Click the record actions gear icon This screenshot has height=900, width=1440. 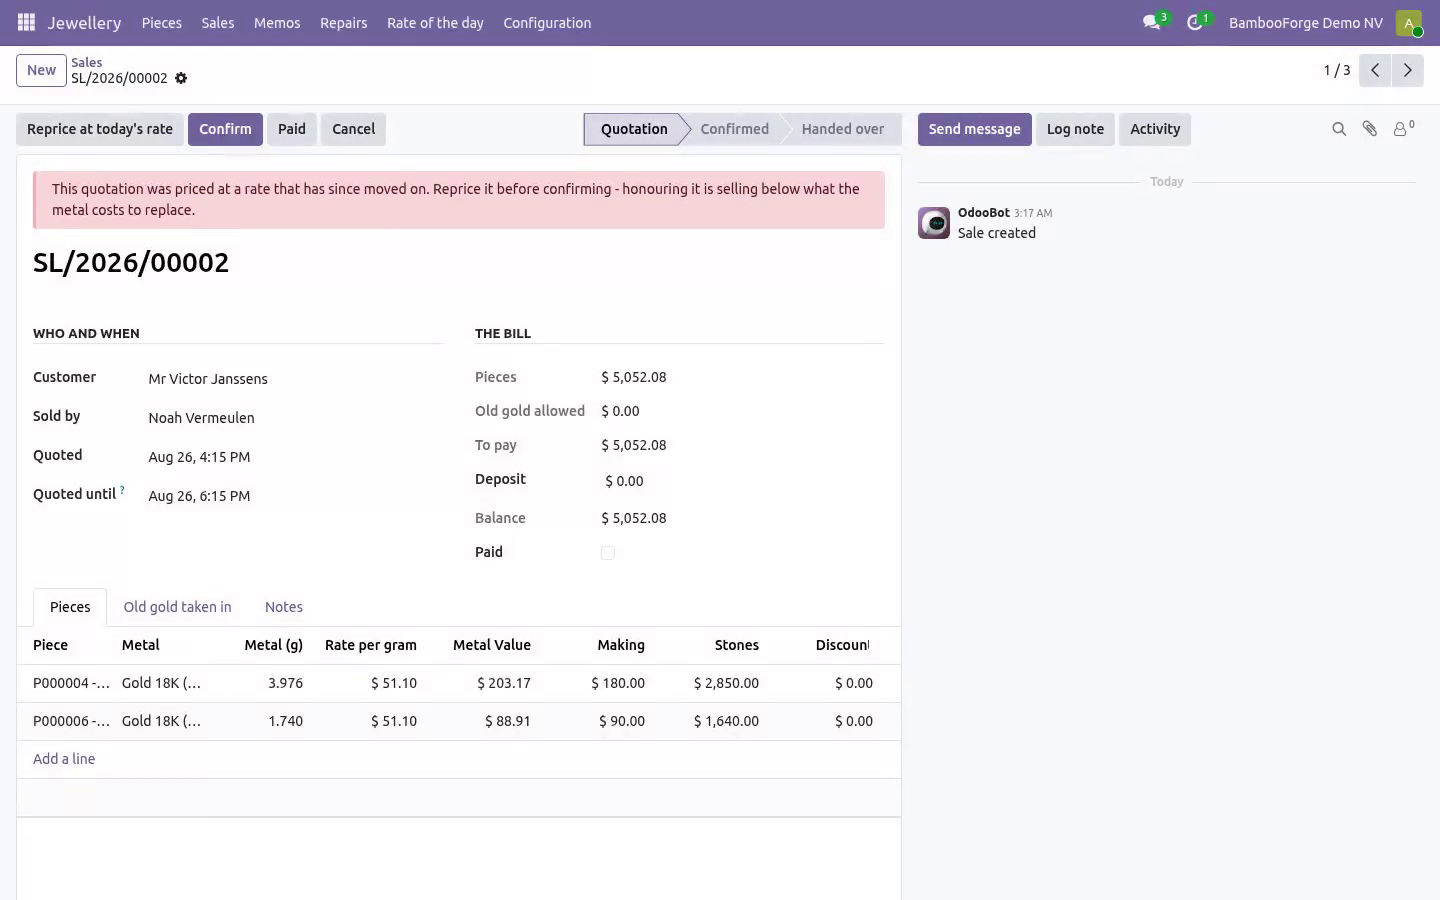point(181,78)
